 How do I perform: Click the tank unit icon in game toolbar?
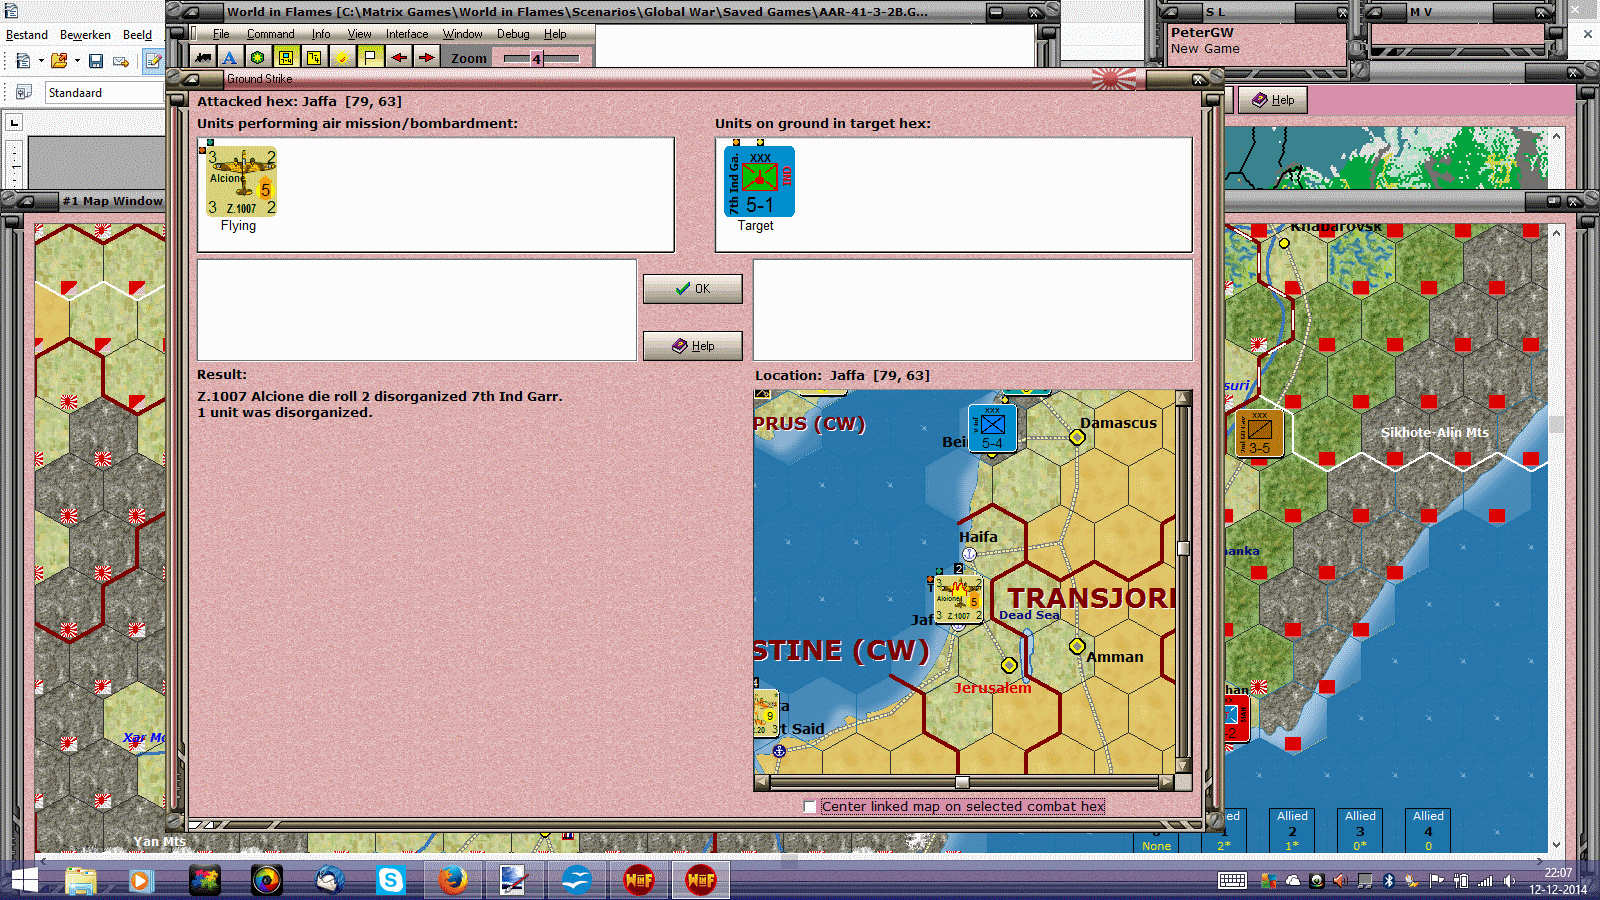point(202,58)
